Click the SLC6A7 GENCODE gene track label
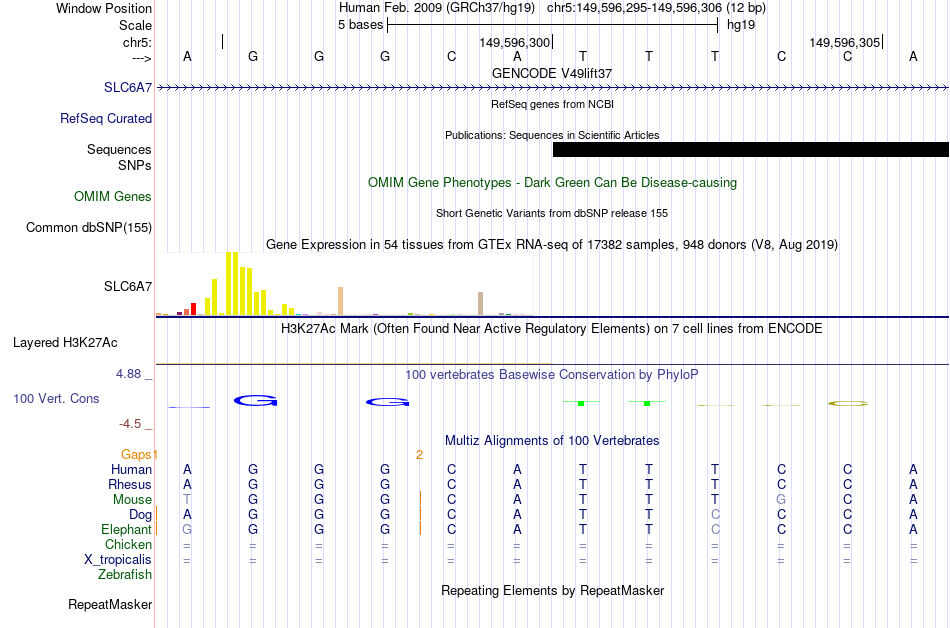 (128, 87)
